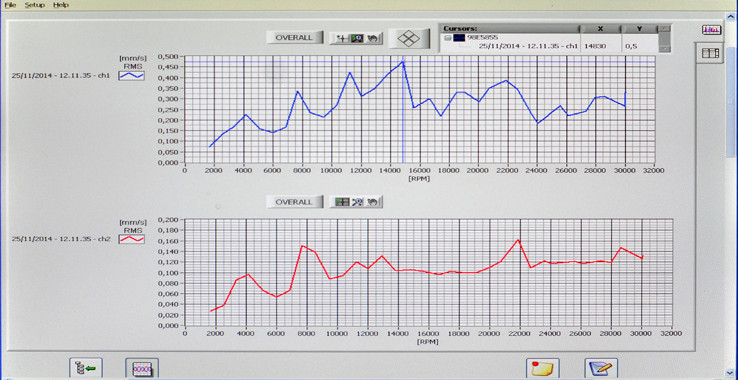Select the cursor crosshair tool on ch2 graph palette

tap(342, 202)
